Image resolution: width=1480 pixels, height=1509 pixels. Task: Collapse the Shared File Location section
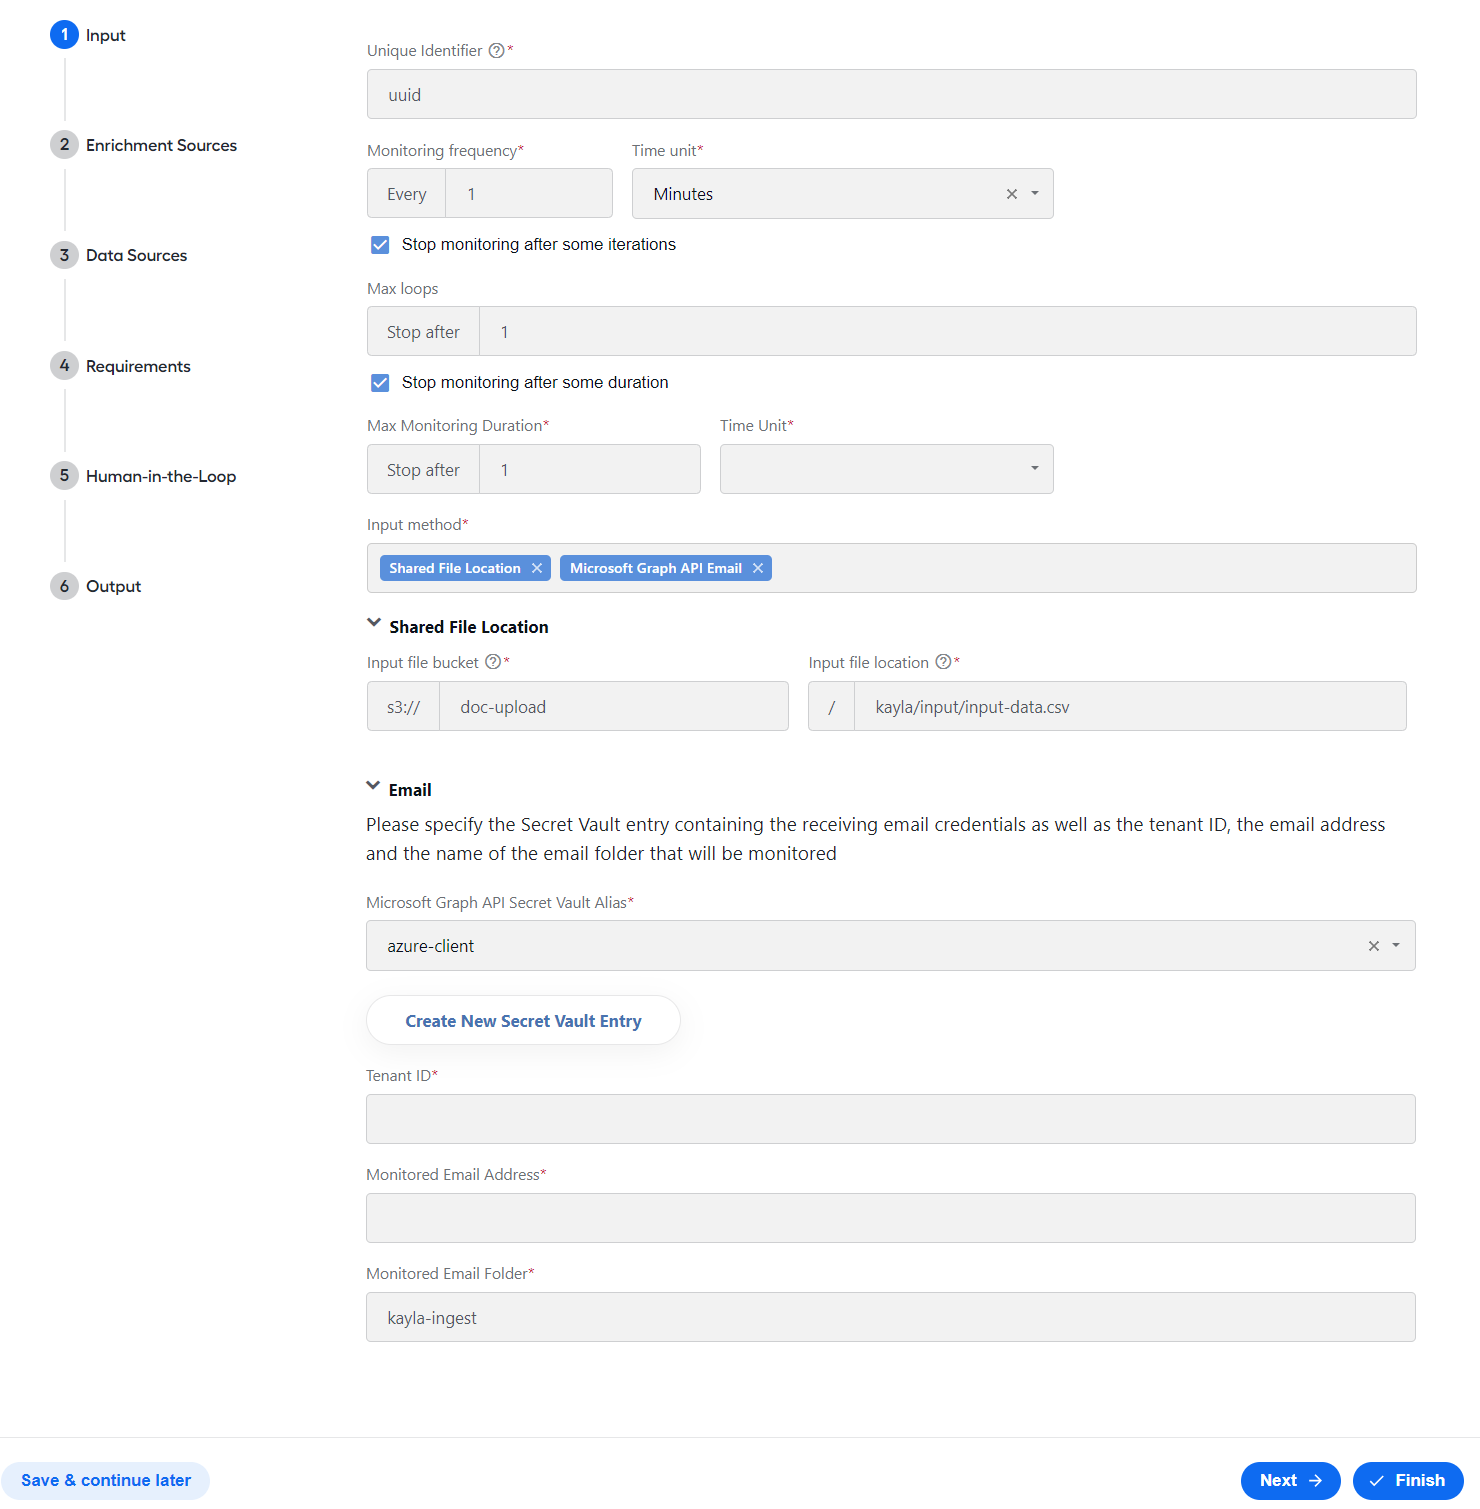[374, 623]
